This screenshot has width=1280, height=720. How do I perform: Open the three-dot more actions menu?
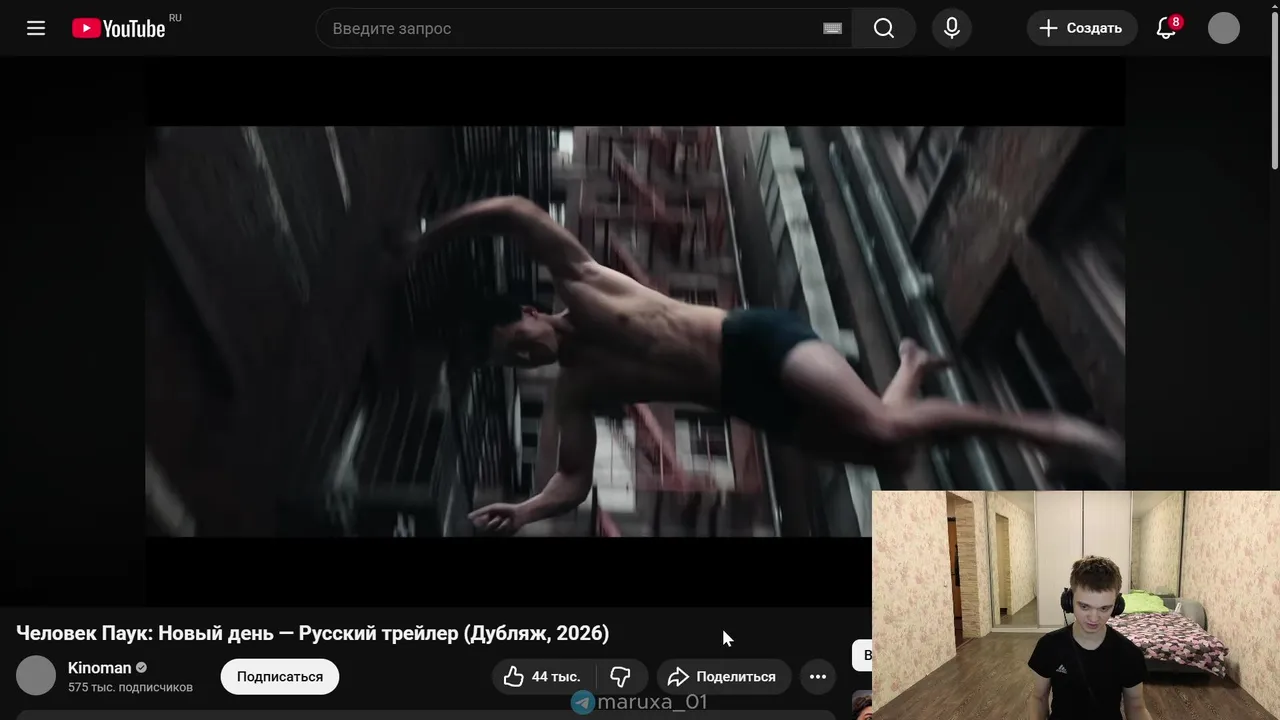pos(817,677)
